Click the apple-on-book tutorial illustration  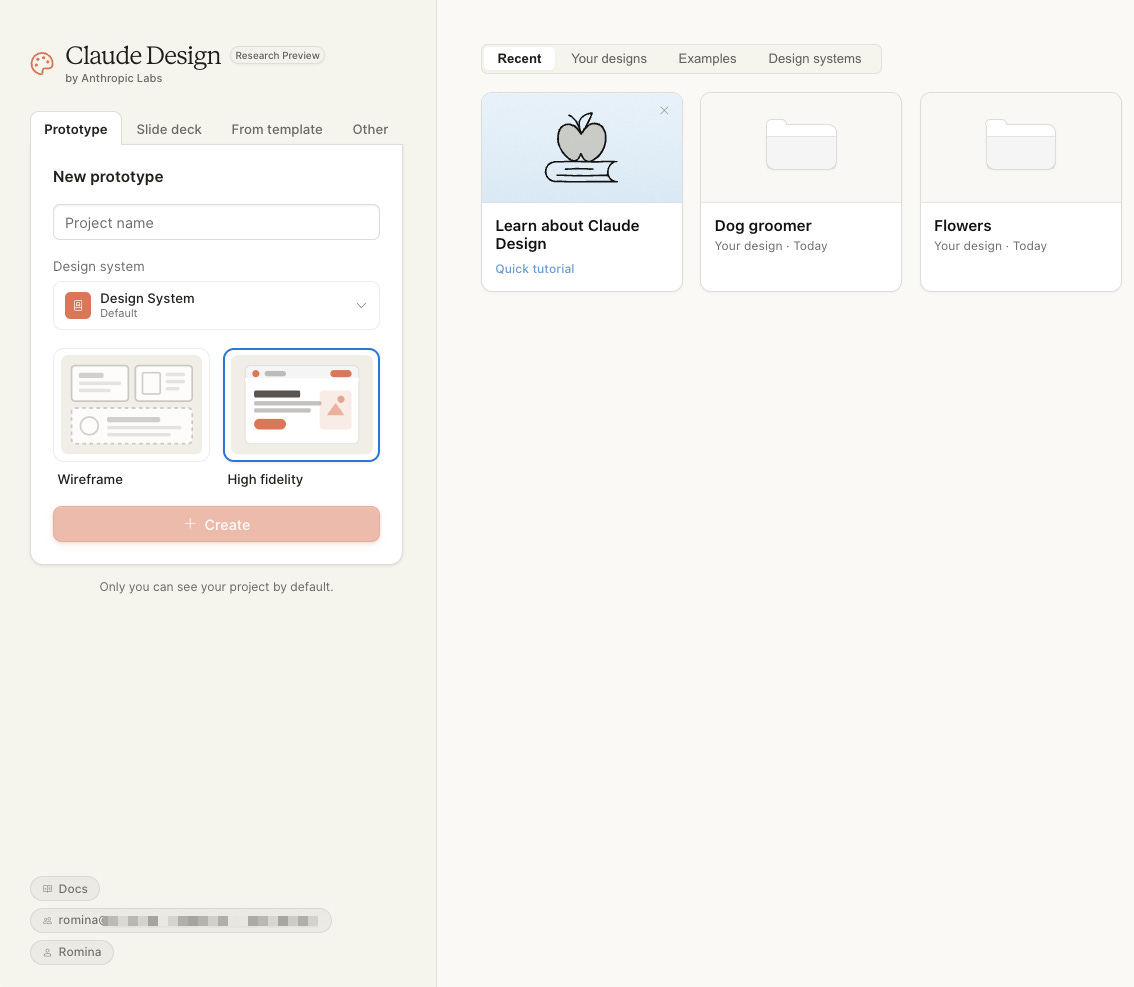tap(581, 148)
